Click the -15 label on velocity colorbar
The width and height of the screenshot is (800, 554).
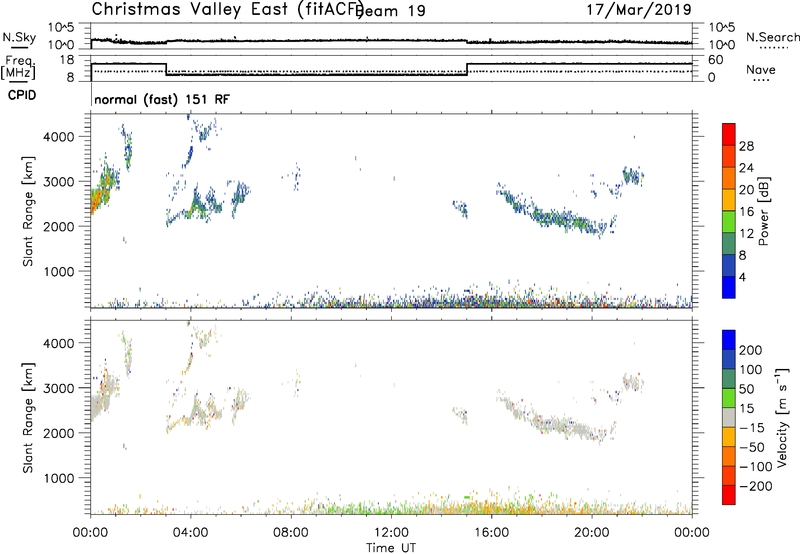[x=752, y=428]
